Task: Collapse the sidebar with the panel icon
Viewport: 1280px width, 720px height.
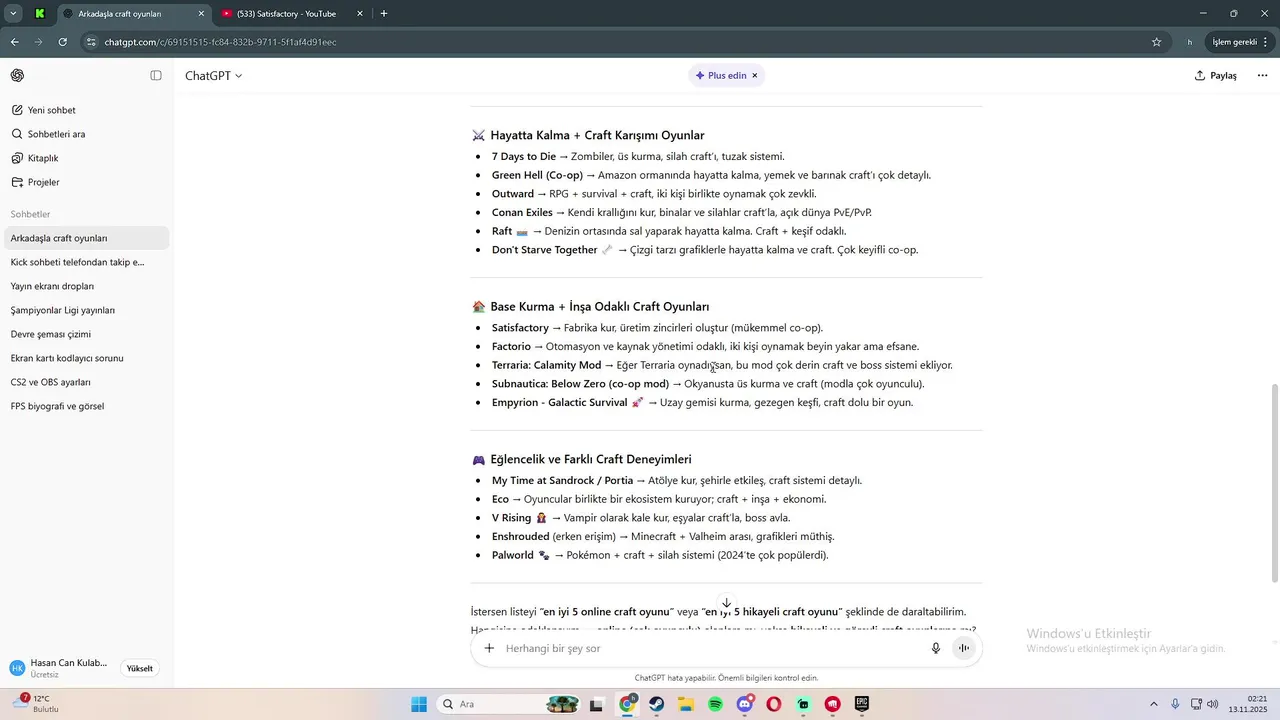Action: click(156, 75)
